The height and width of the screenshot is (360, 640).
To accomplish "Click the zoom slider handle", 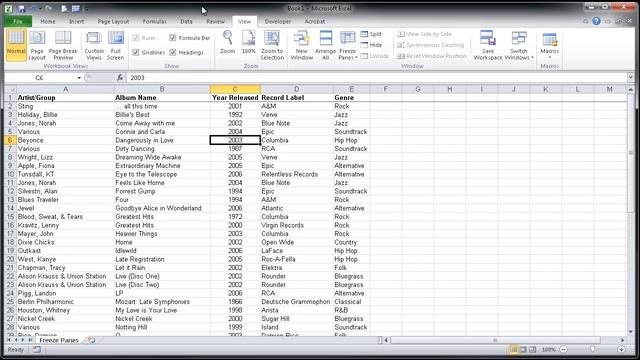I will click(x=592, y=349).
